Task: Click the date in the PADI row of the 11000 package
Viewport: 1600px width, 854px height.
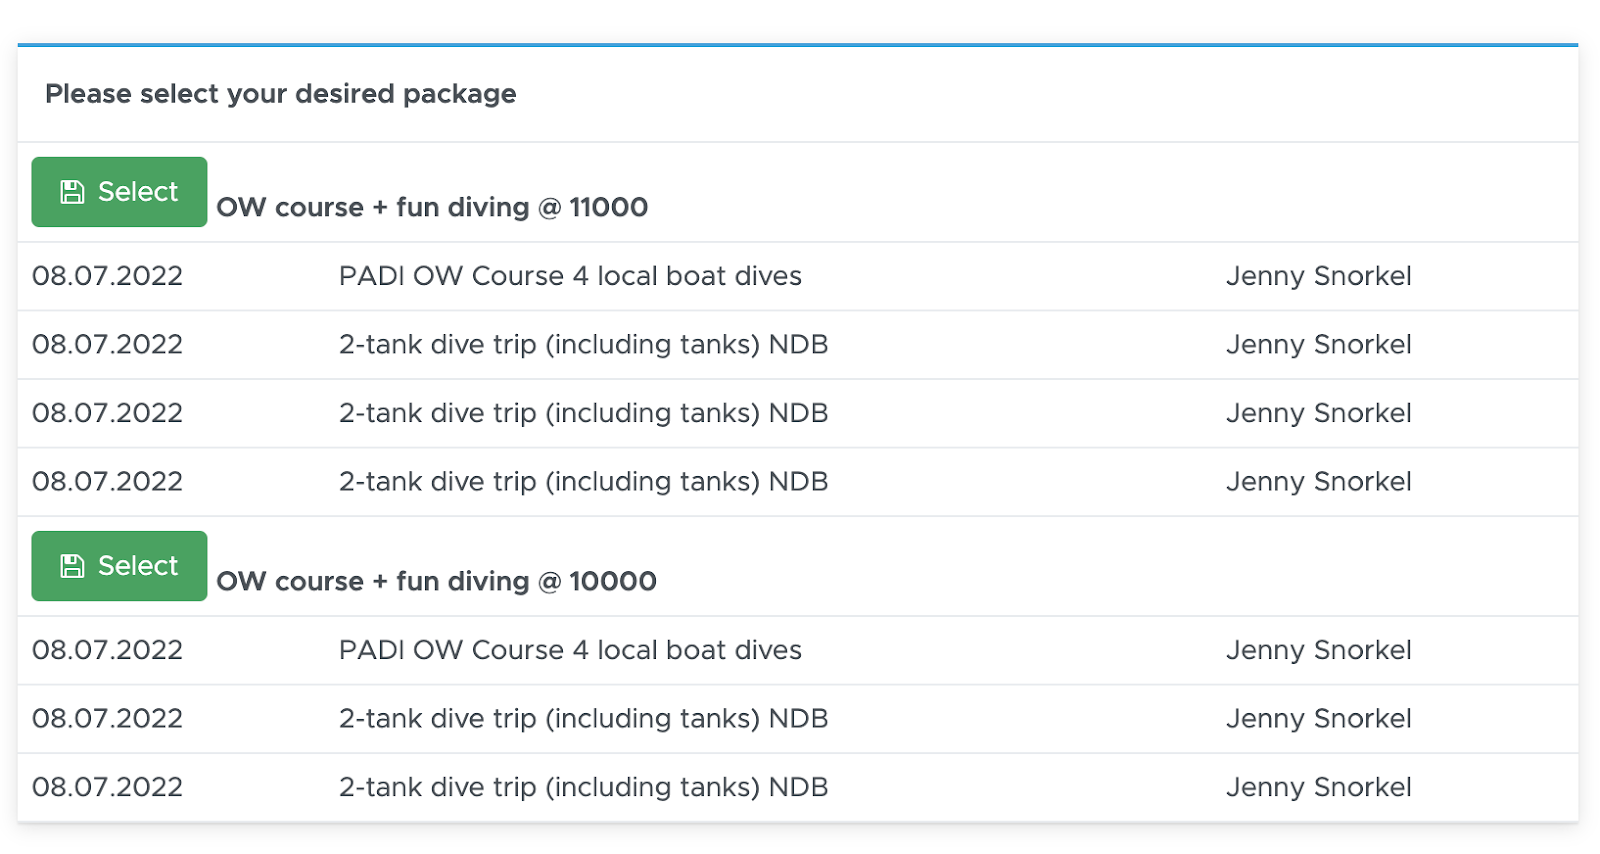Action: tap(108, 276)
